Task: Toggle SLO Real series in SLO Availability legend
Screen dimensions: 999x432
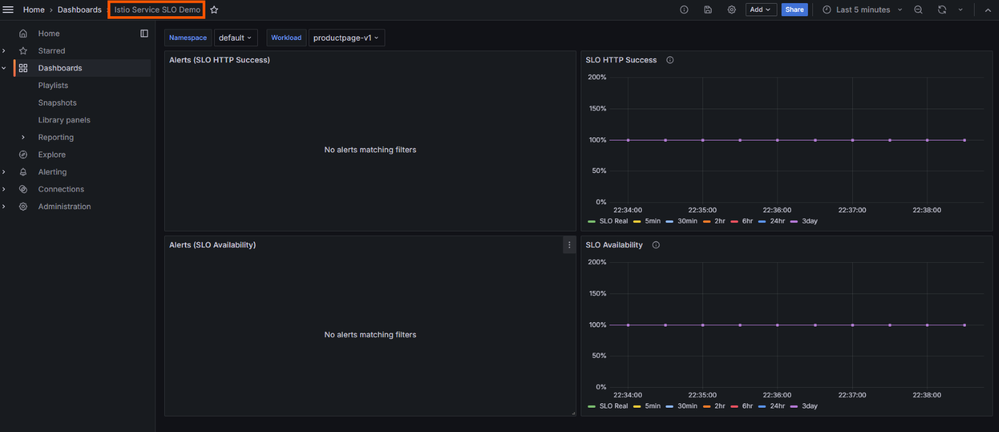Action: (613, 406)
